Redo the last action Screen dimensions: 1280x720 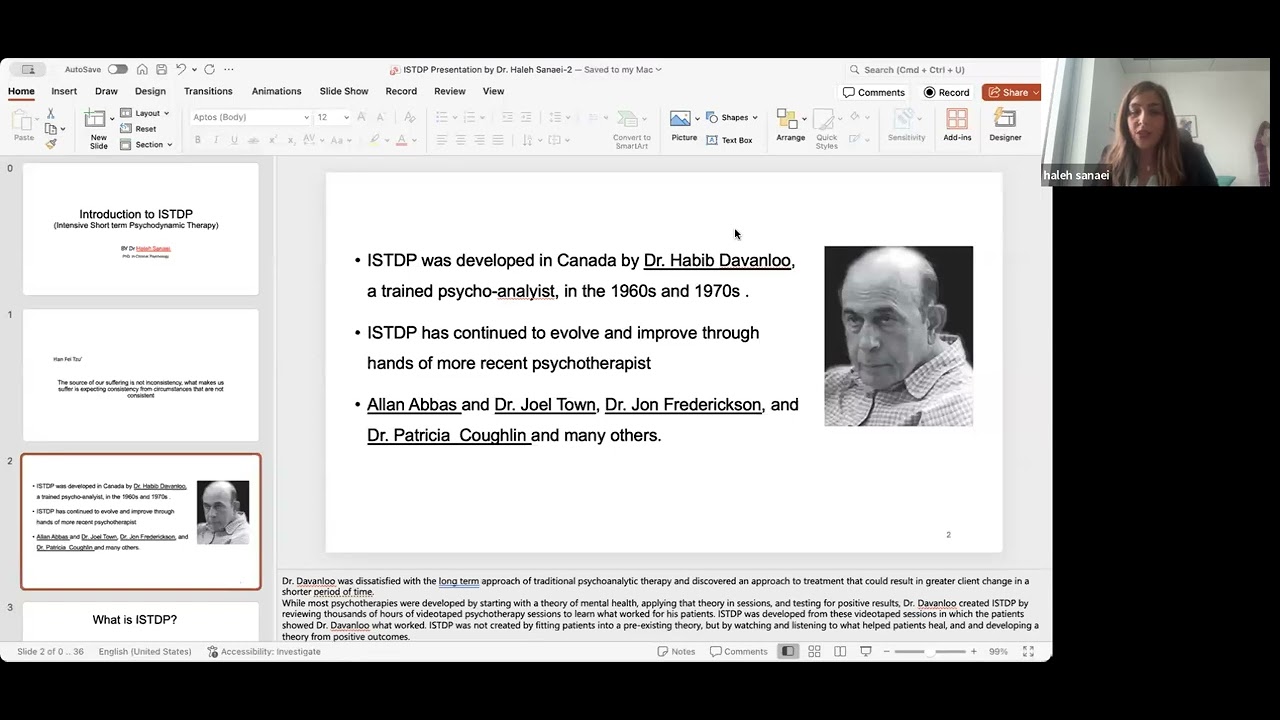[209, 70]
